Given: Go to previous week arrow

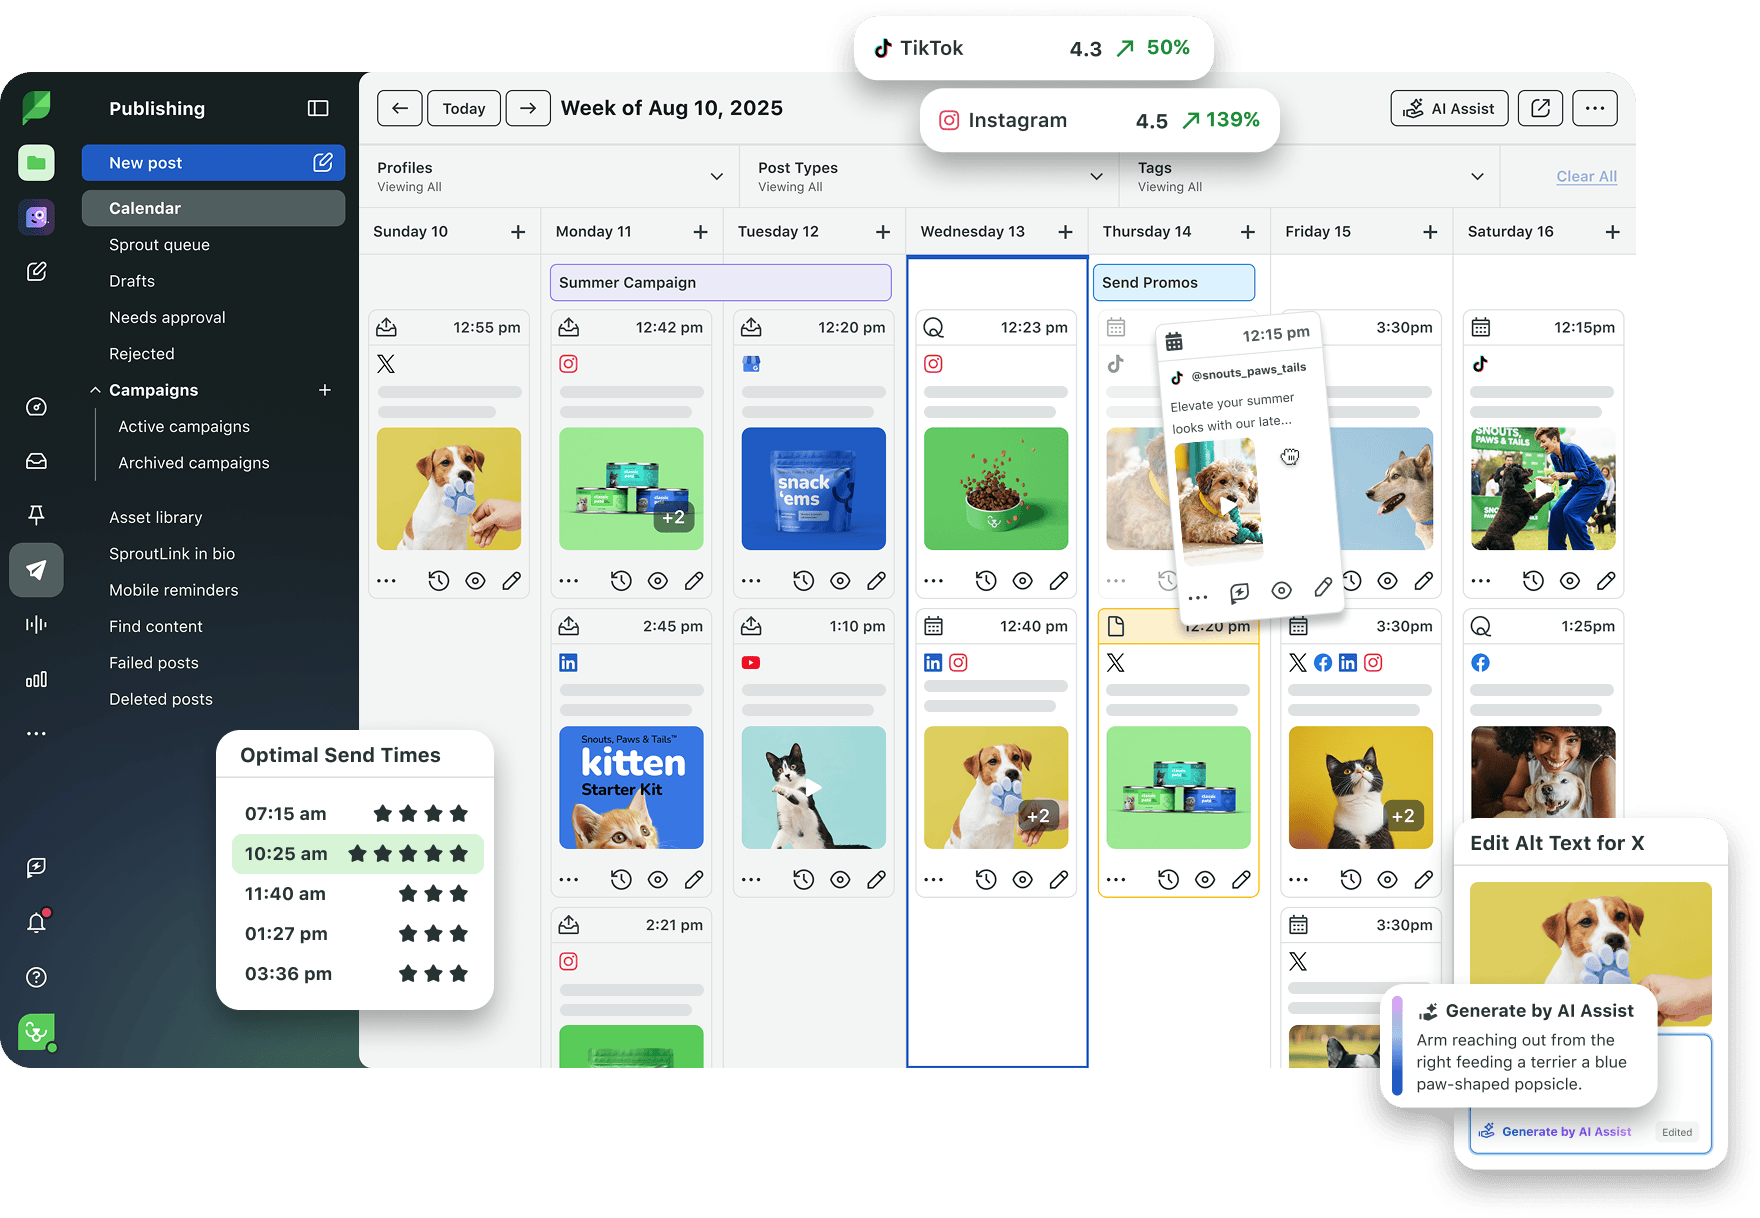Looking at the screenshot, I should coord(400,108).
